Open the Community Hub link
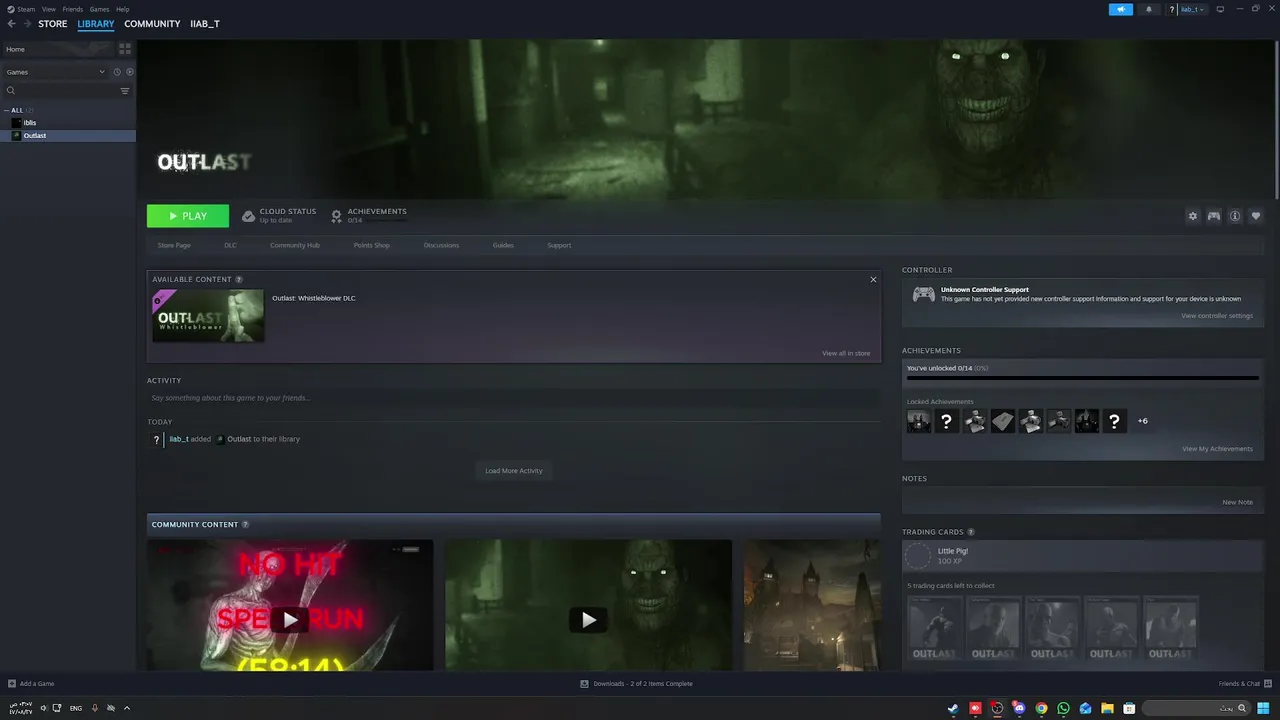Viewport: 1280px width, 720px height. pyautogui.click(x=294, y=245)
